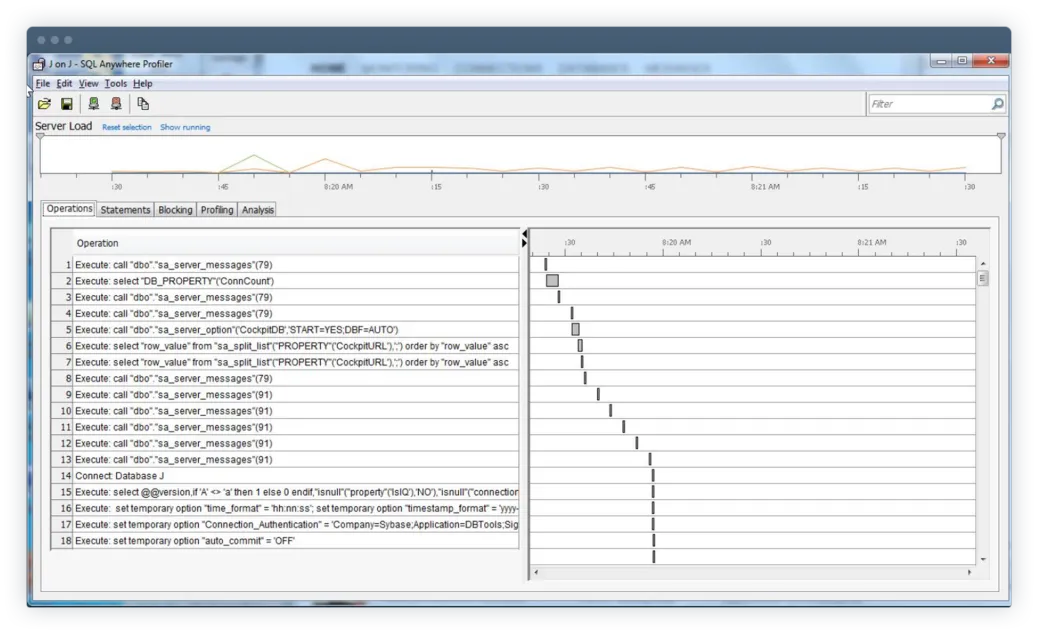
Task: Switch to the Blocking tab
Action: click(175, 210)
